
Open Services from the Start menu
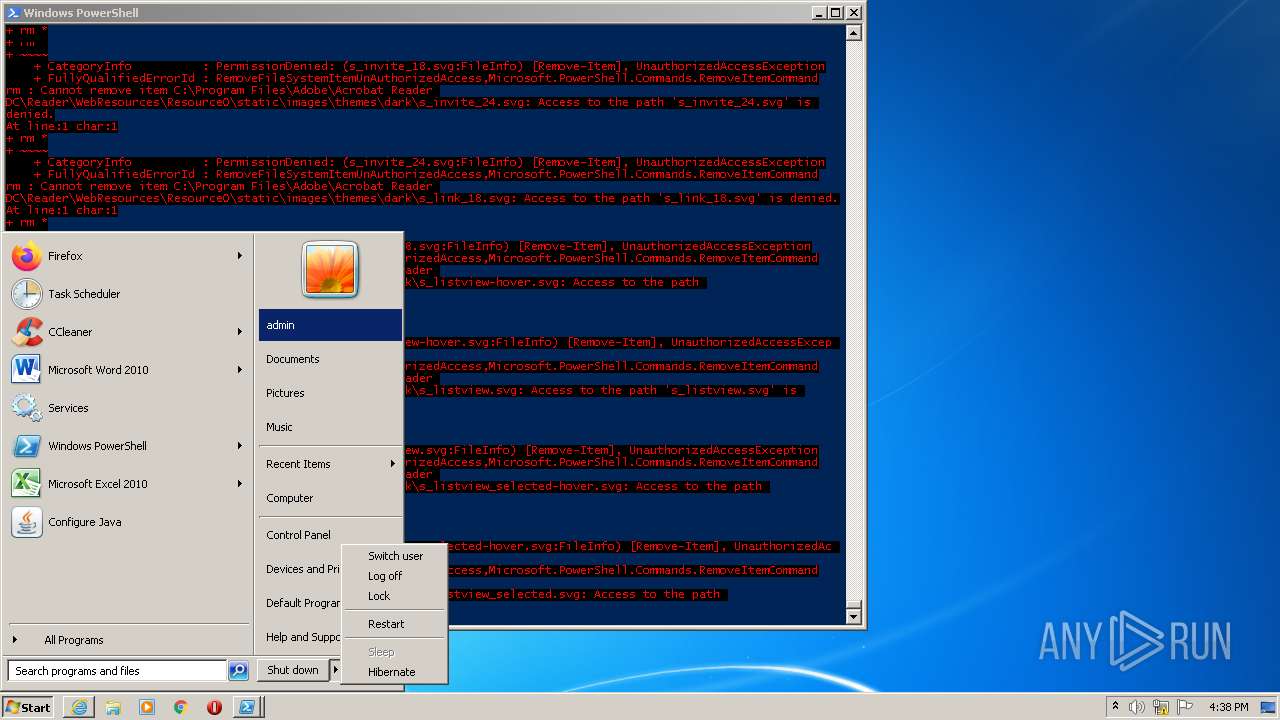click(127, 408)
